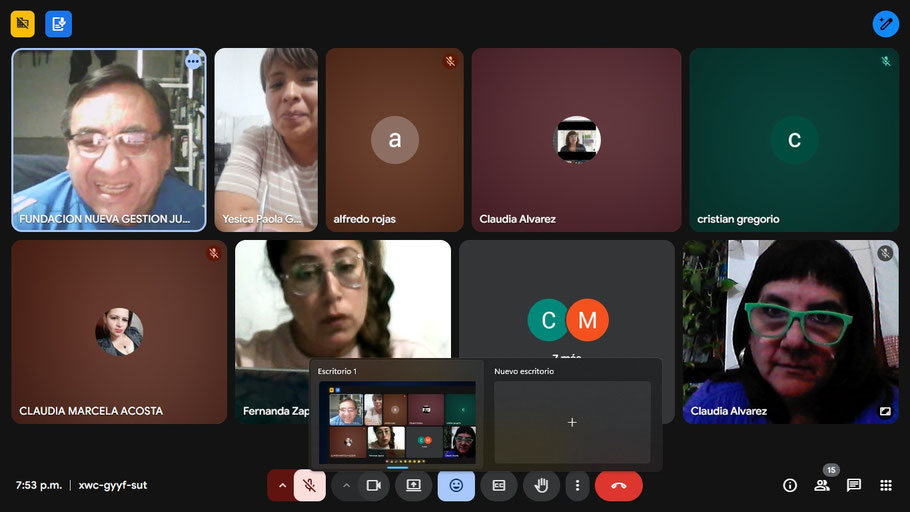Click the blue notes icon at top left
910x512 pixels.
coord(58,24)
